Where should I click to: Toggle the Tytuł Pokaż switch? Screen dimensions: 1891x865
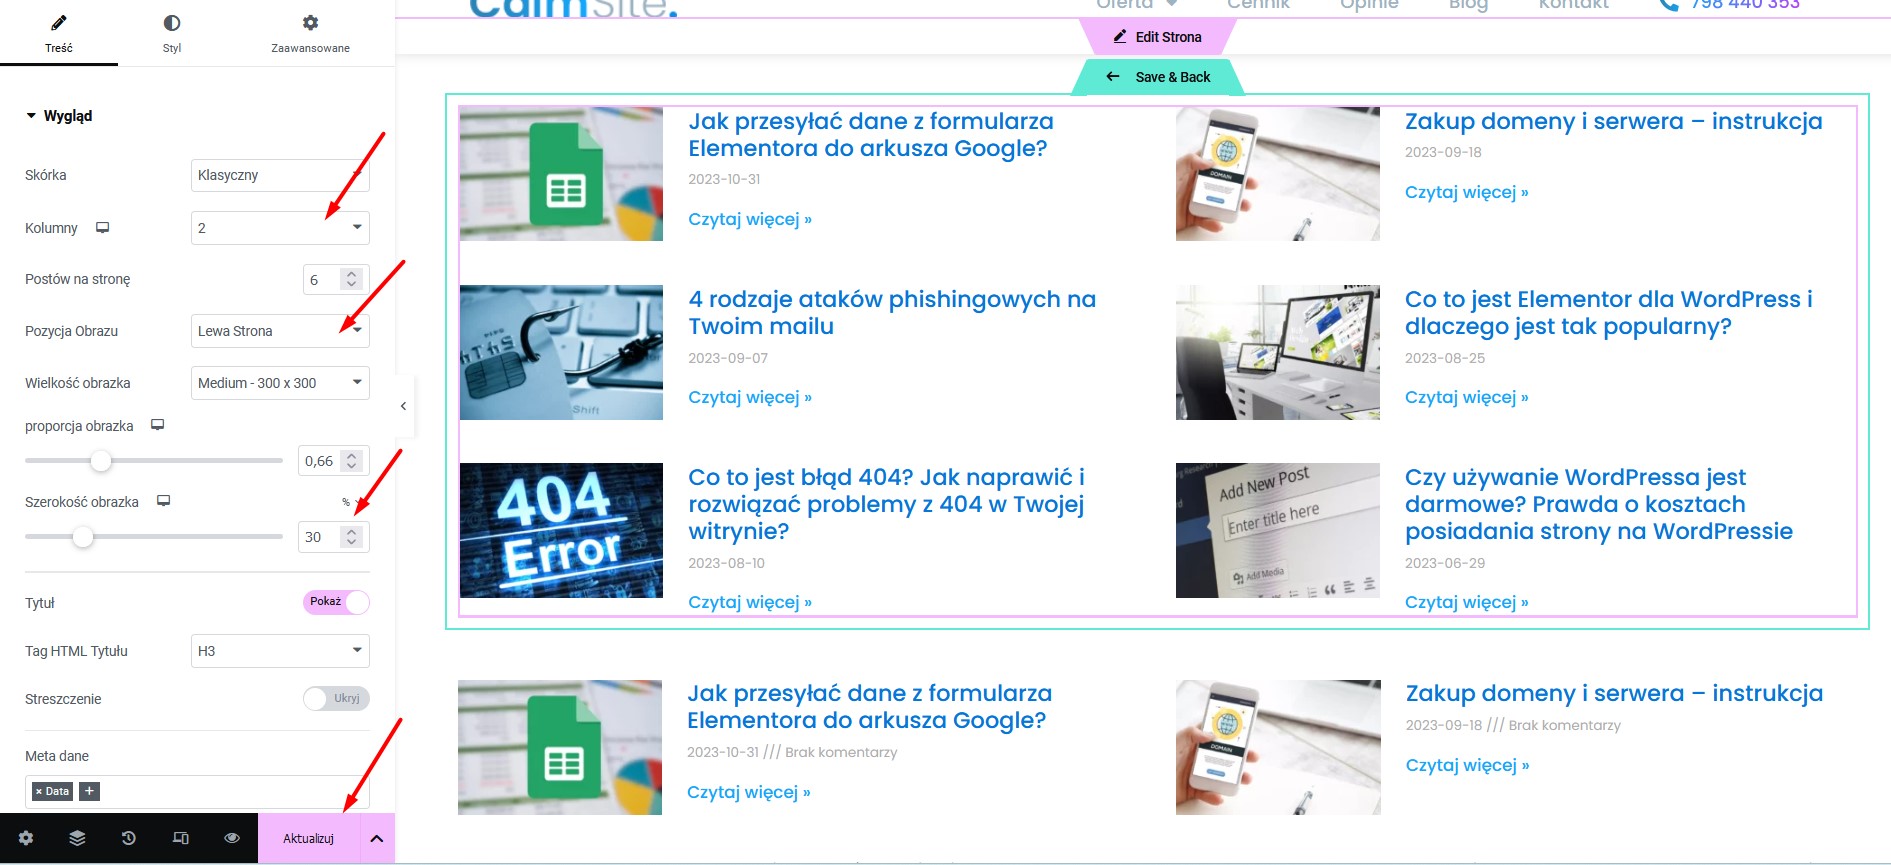coord(336,602)
